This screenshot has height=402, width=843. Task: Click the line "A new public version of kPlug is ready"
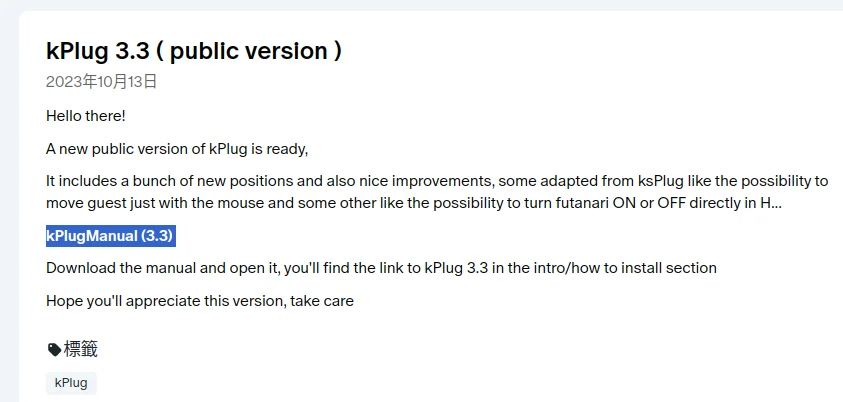pyautogui.click(x=176, y=149)
